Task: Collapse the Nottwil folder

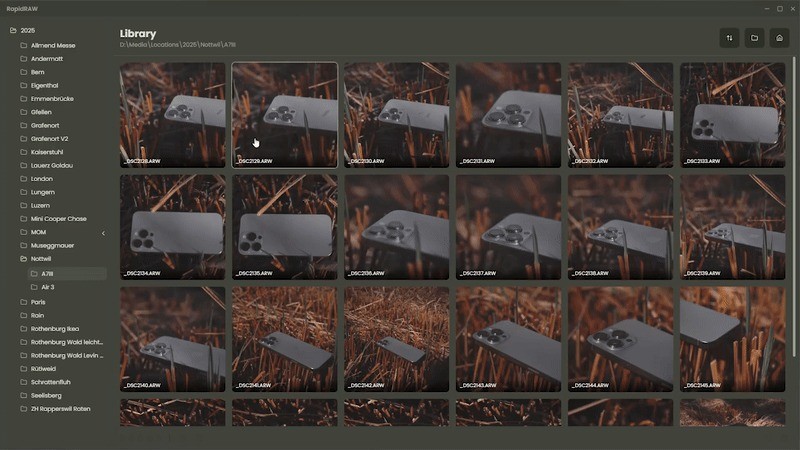Action: point(23,259)
